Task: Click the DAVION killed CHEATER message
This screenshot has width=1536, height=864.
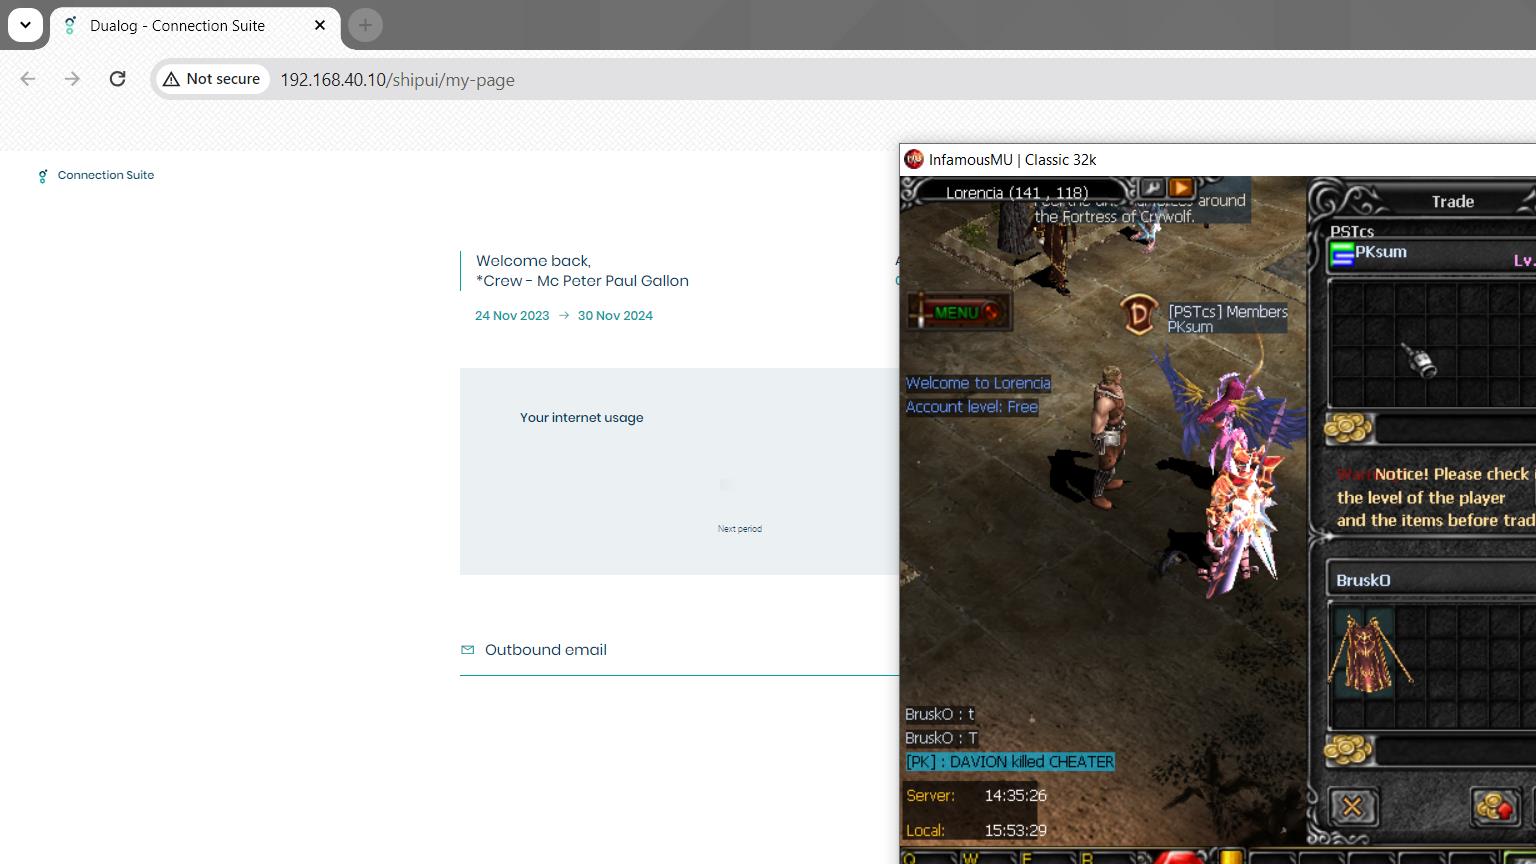Action: tap(1010, 762)
